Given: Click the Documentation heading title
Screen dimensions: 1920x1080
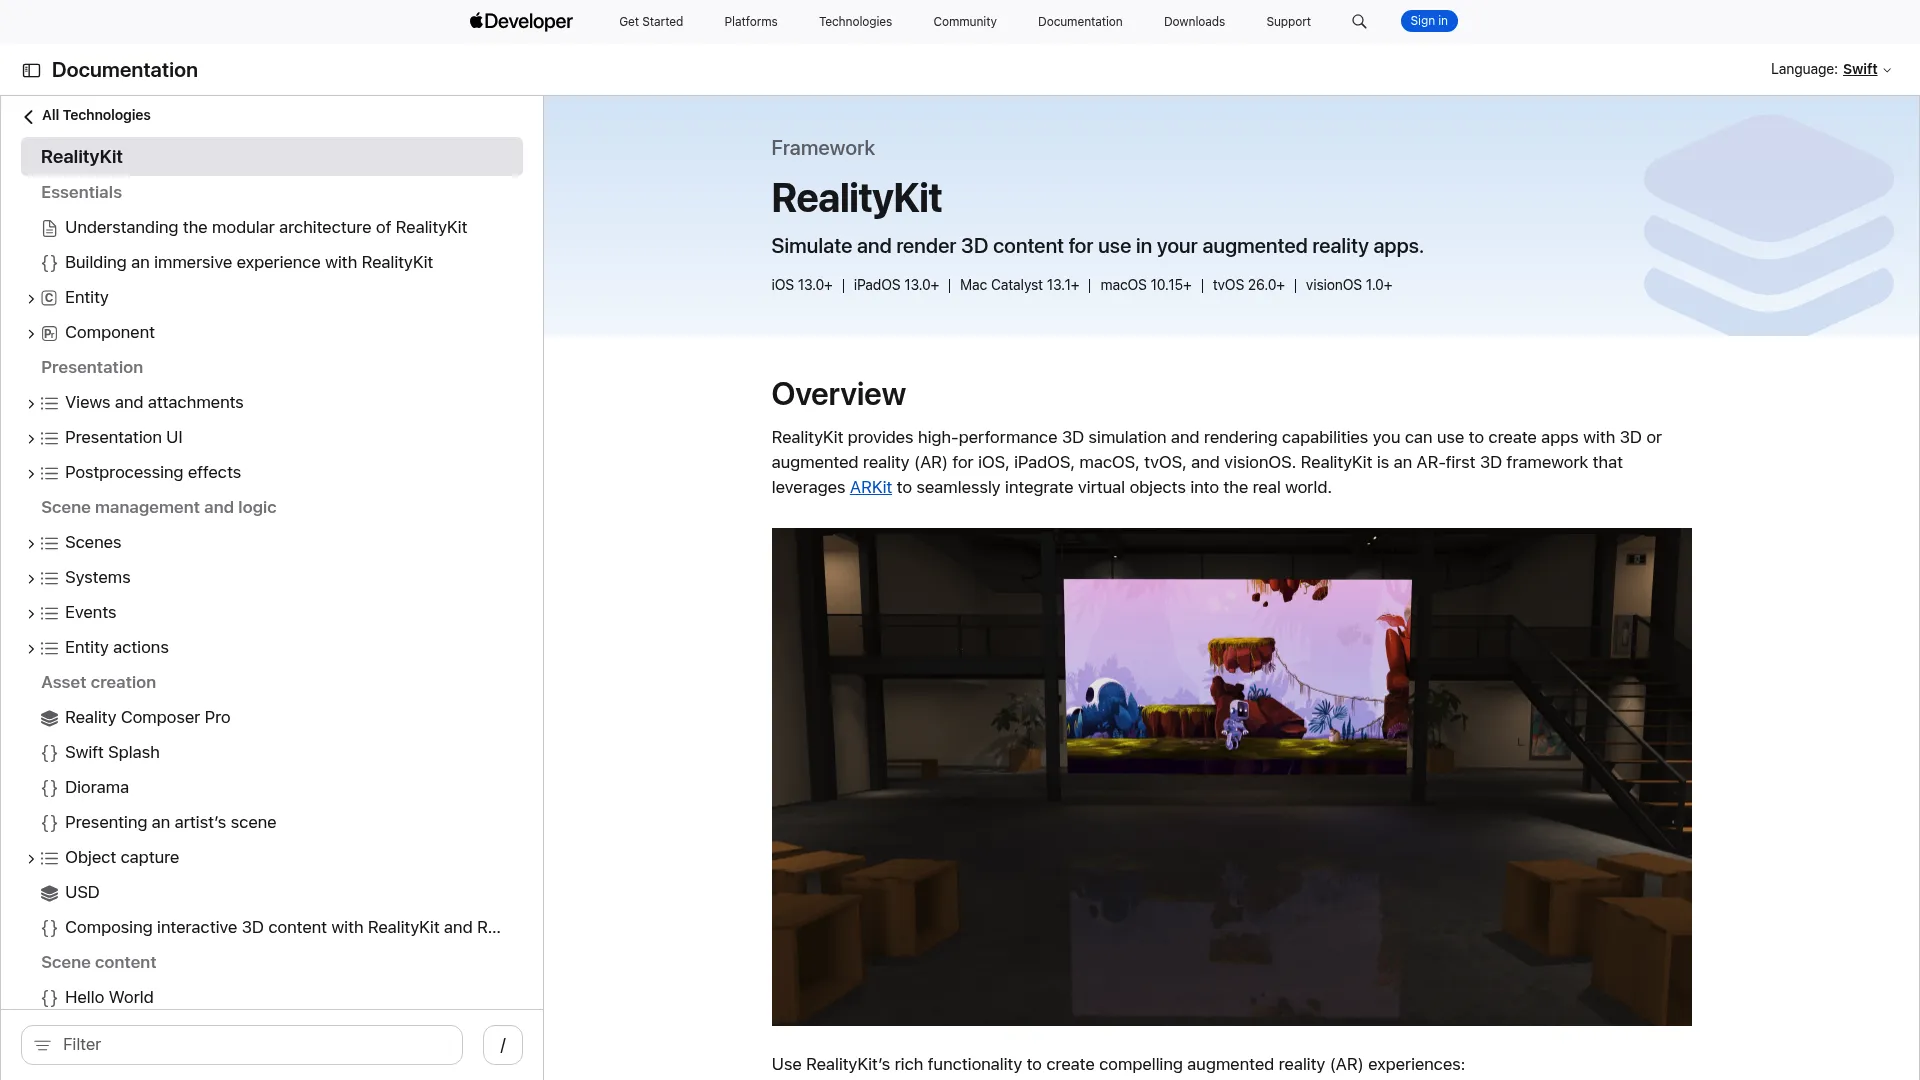Looking at the screenshot, I should (x=125, y=70).
